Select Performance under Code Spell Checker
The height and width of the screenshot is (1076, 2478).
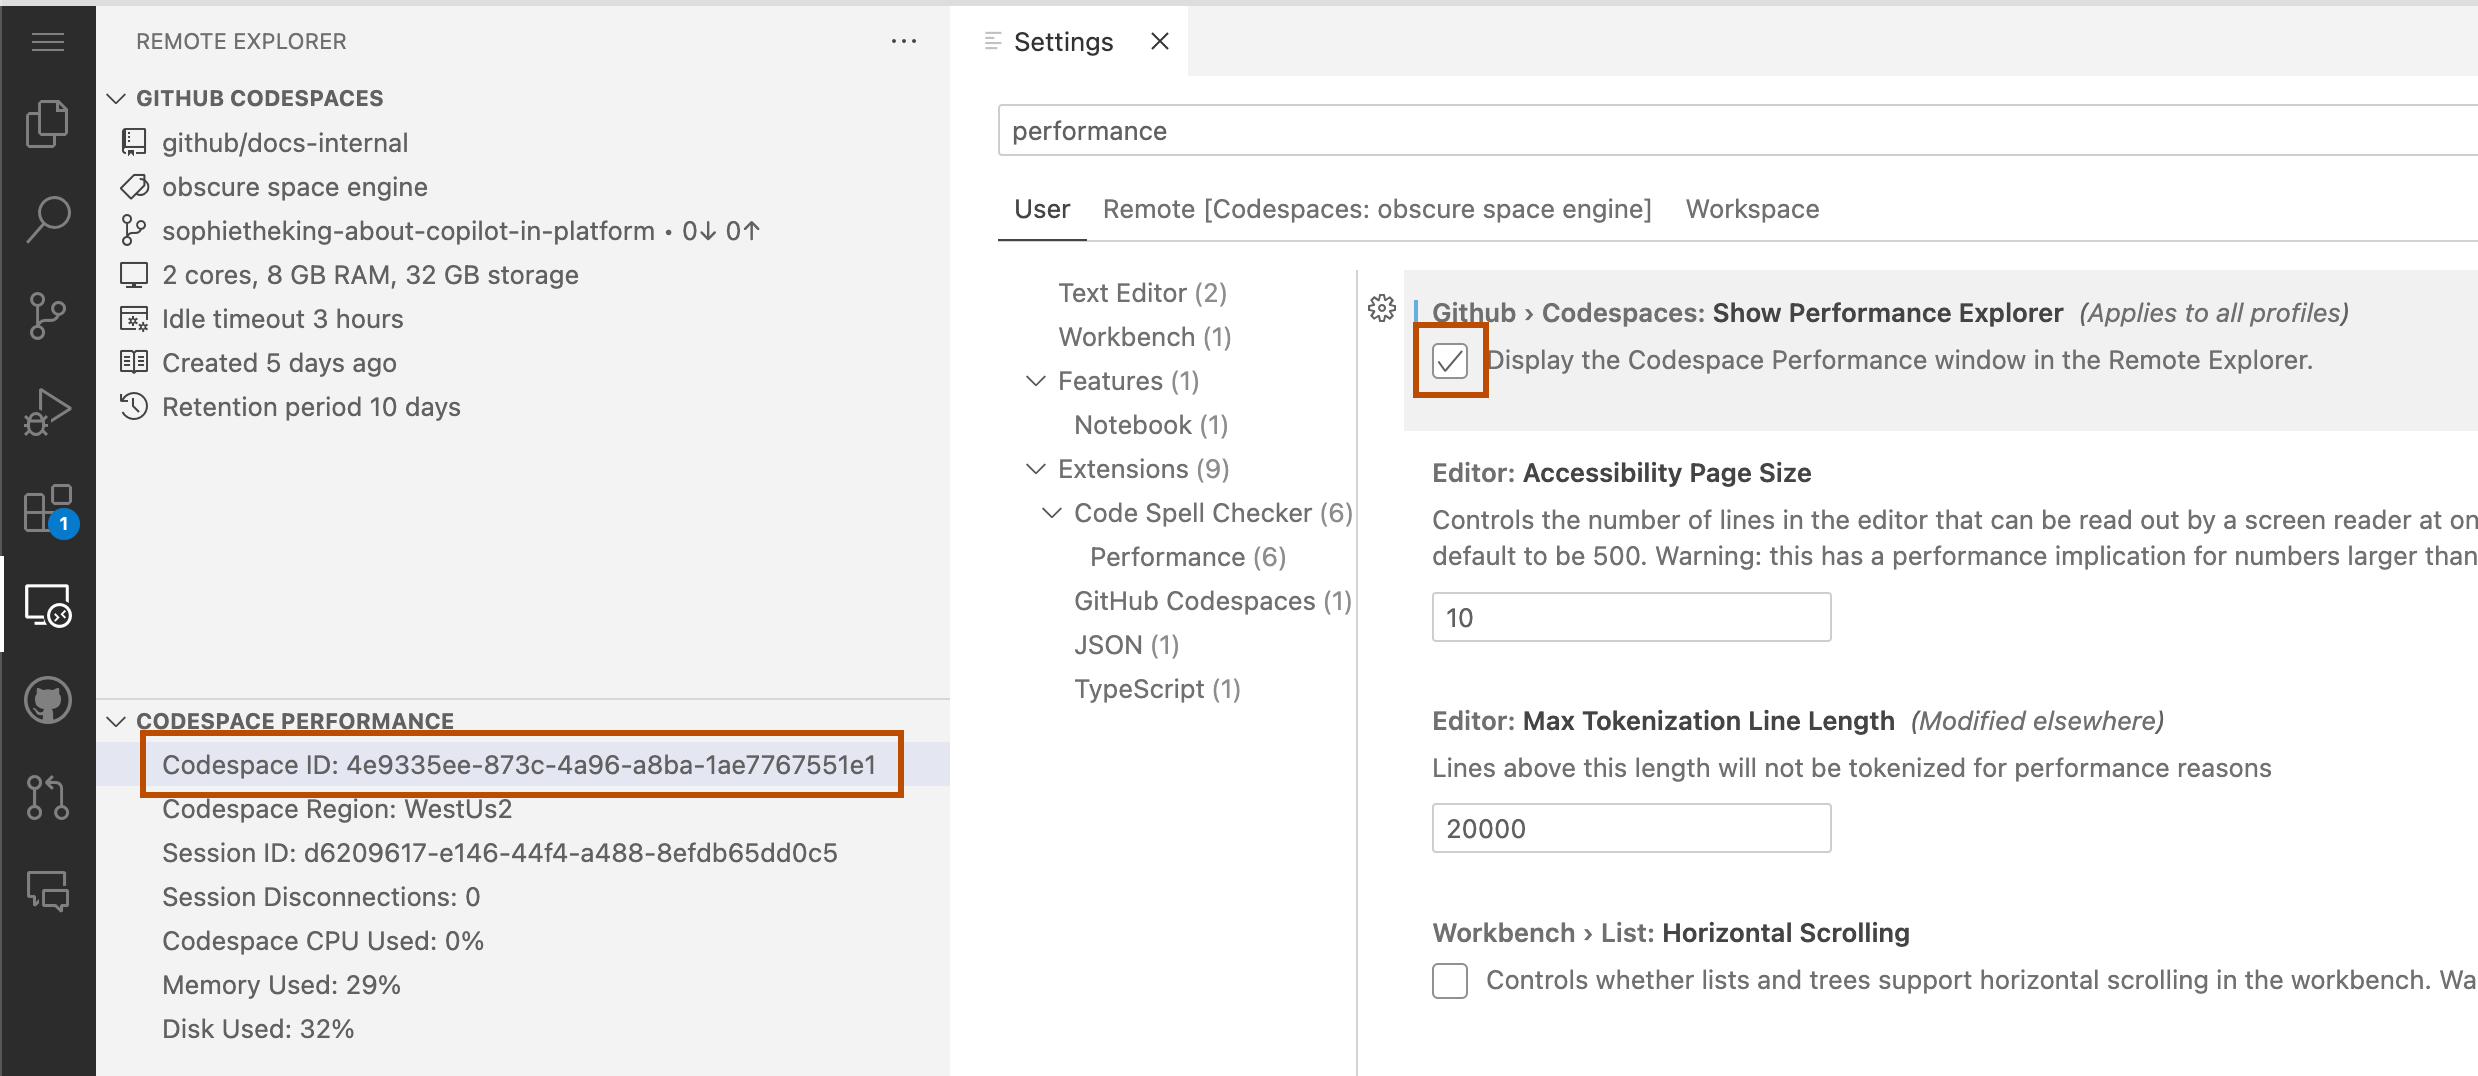(x=1186, y=556)
